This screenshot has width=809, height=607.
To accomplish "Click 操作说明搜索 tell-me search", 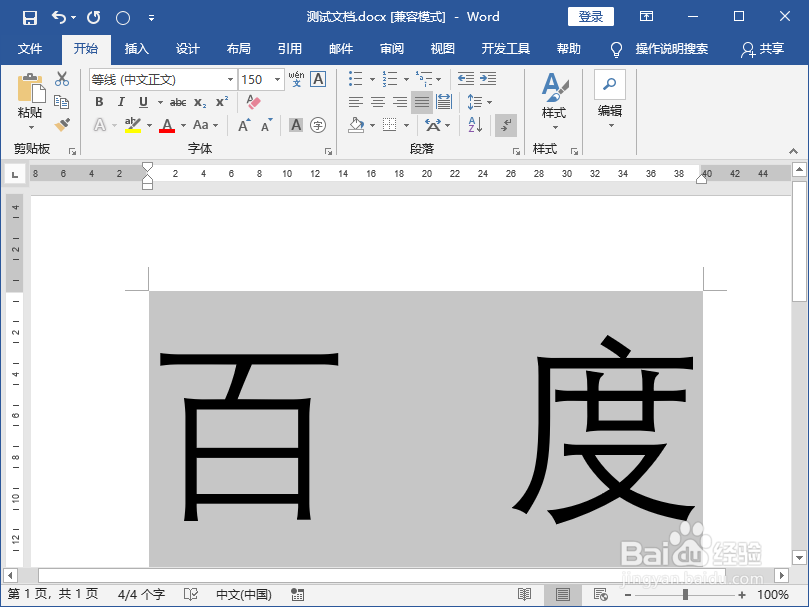I will 672,49.
